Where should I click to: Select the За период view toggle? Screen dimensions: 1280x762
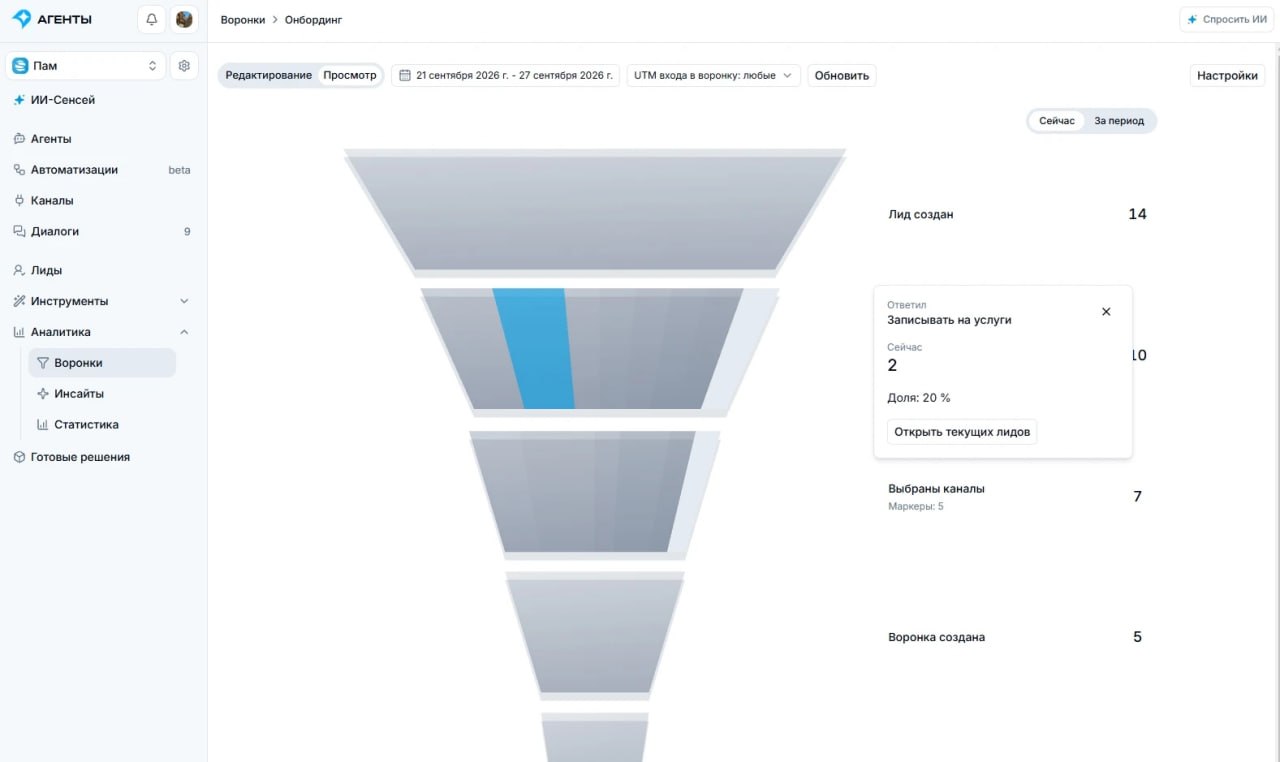click(x=1119, y=121)
